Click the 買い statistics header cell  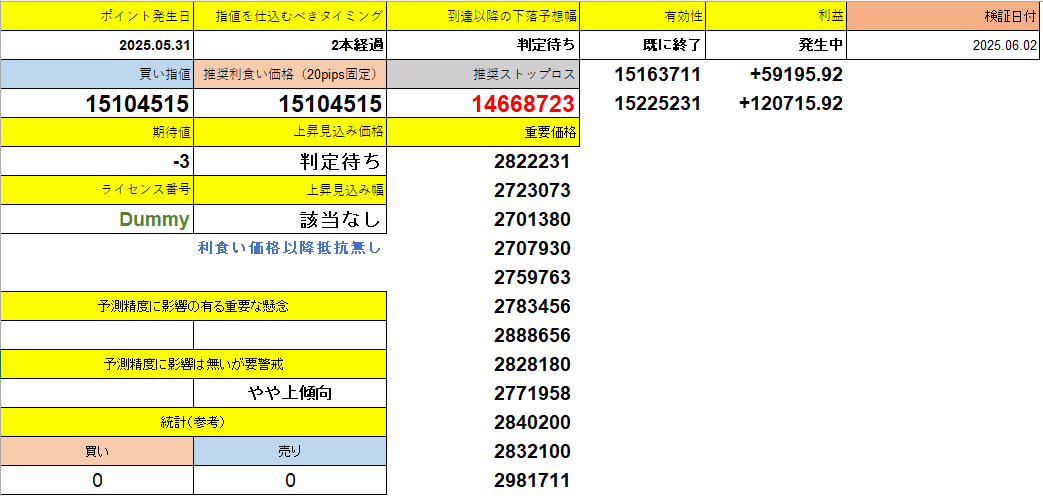pos(97,451)
